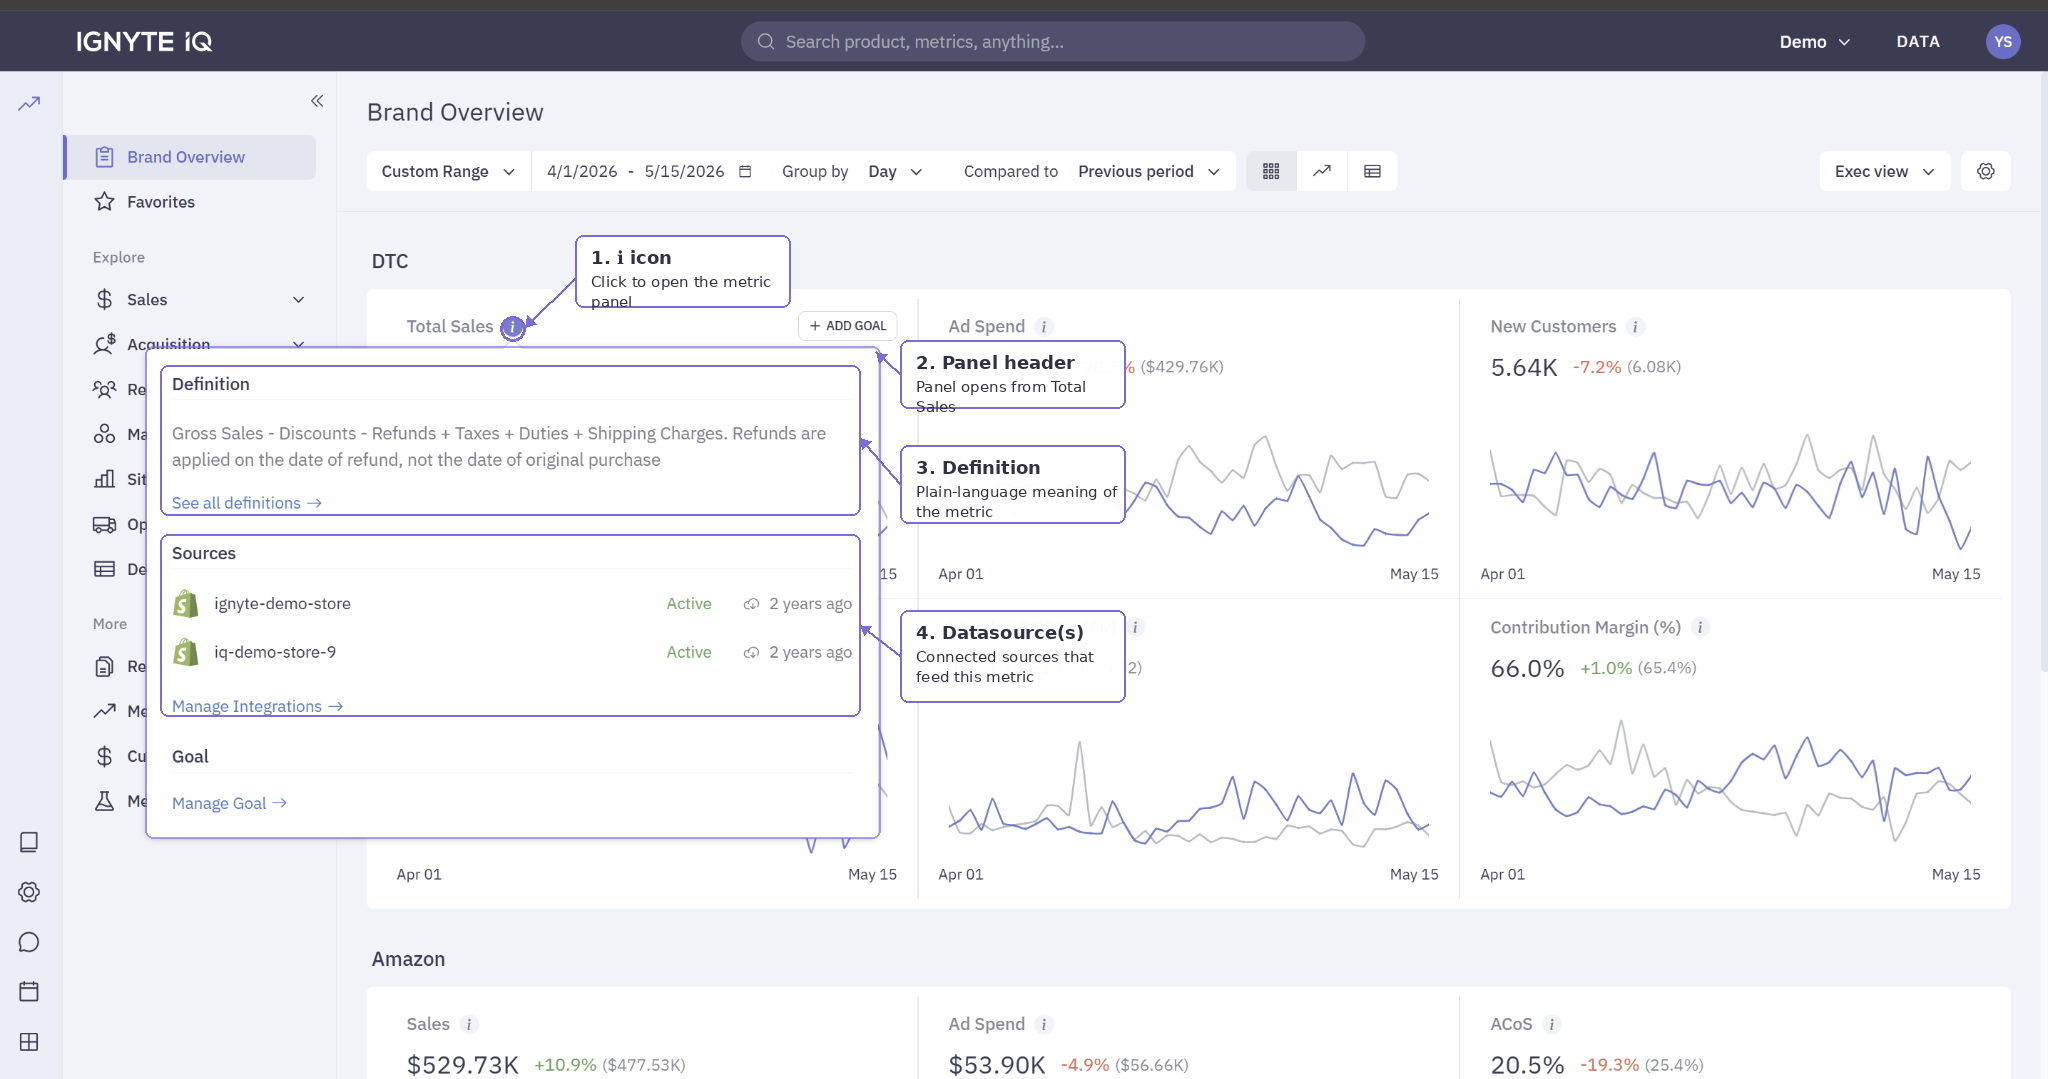Open chat bubble icon in left rail
Viewport: 2048px width, 1079px height.
29,942
